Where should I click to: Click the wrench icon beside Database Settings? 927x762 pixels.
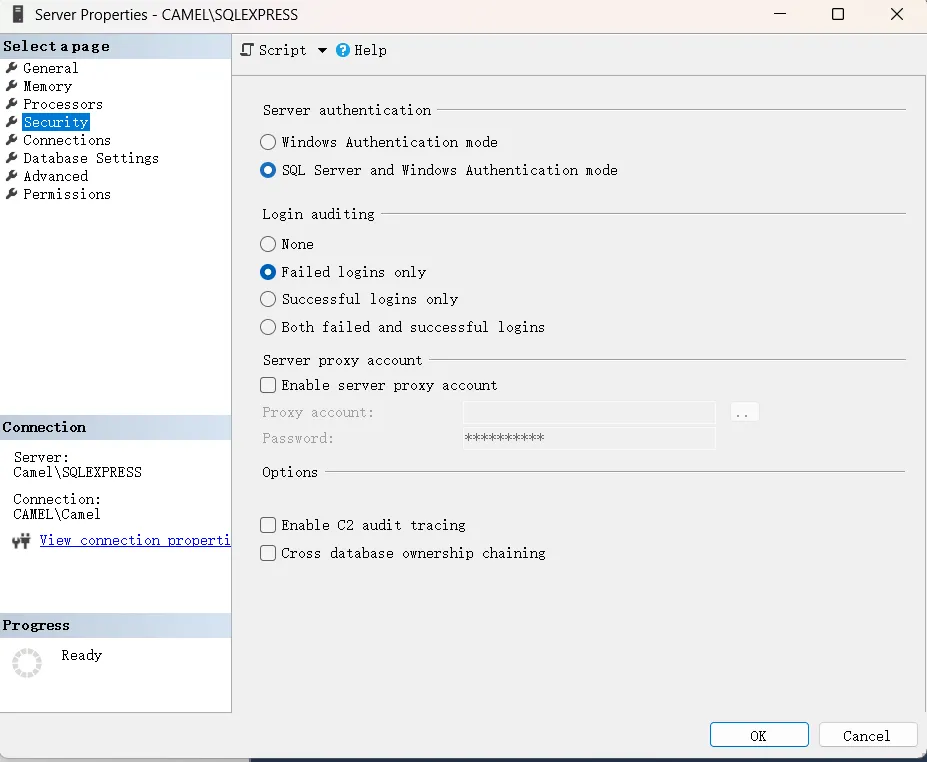(11, 158)
